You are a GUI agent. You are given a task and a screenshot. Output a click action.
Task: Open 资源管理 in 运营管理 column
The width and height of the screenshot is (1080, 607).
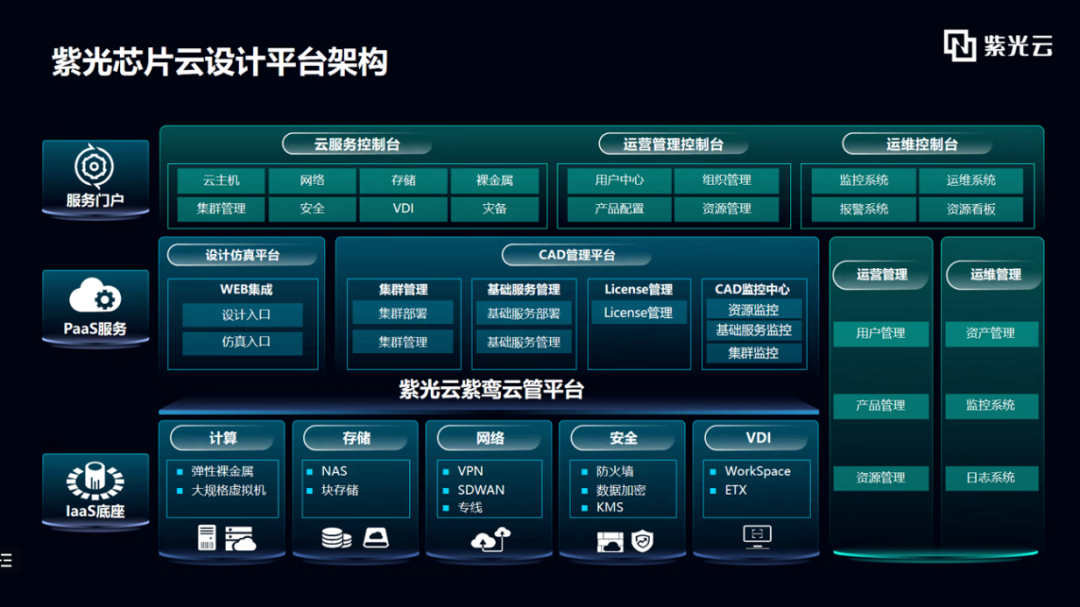880,478
